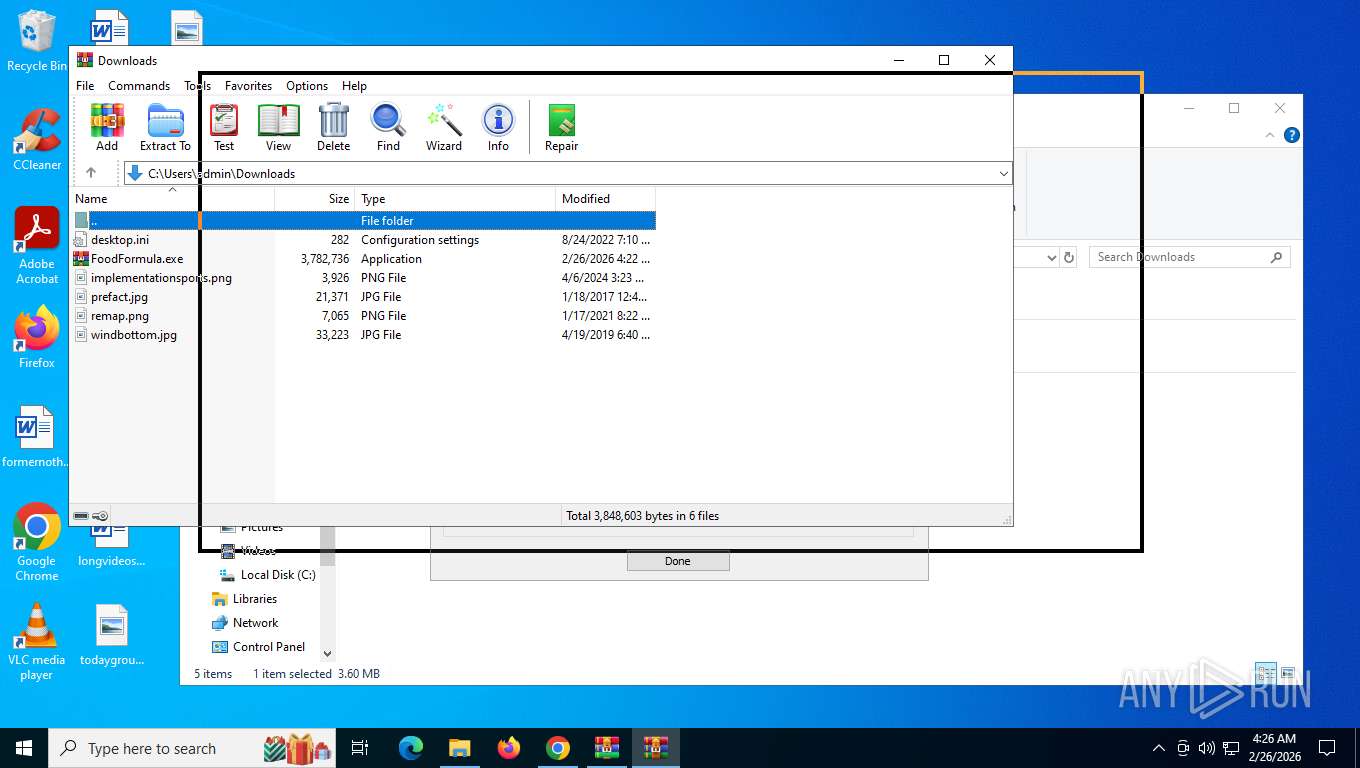Open Recycle Bin desktop icon
Screen dimensions: 1360x768
coord(37,41)
